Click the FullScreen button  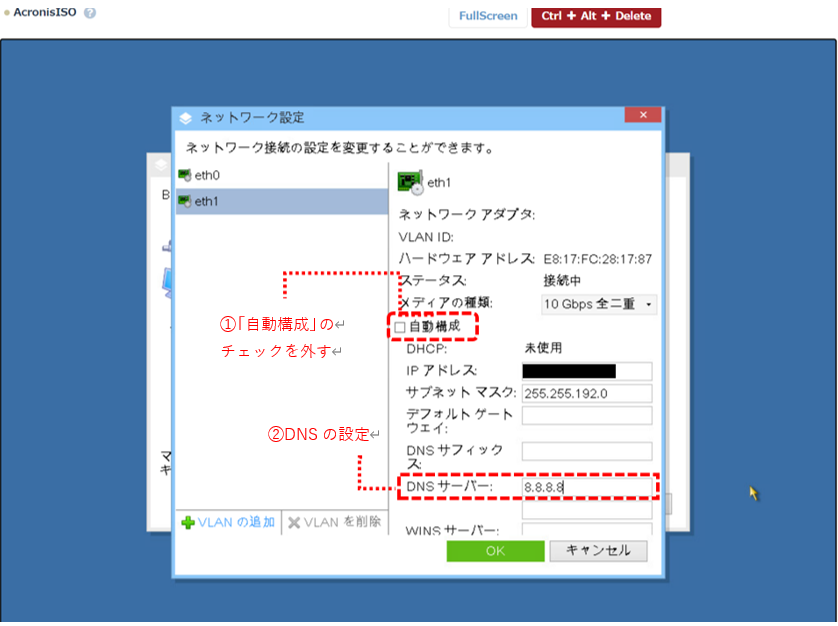pyautogui.click(x=488, y=16)
